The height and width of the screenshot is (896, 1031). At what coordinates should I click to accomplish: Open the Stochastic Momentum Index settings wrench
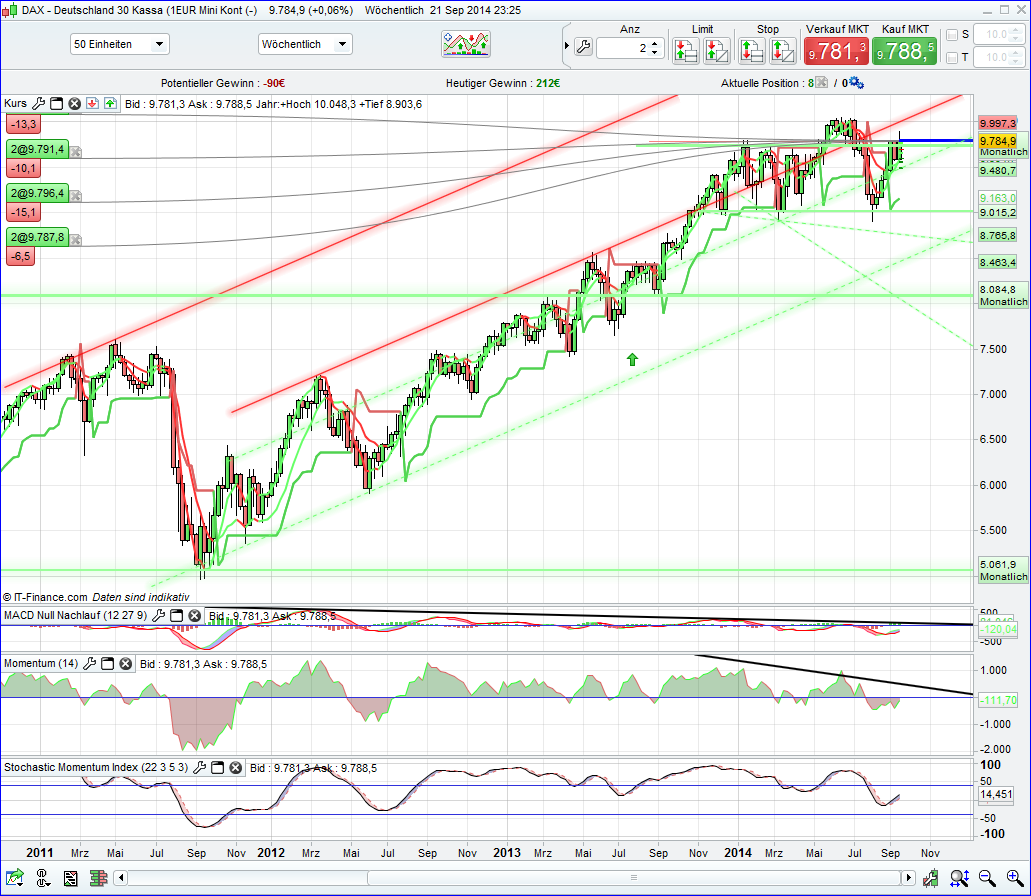tap(198, 767)
